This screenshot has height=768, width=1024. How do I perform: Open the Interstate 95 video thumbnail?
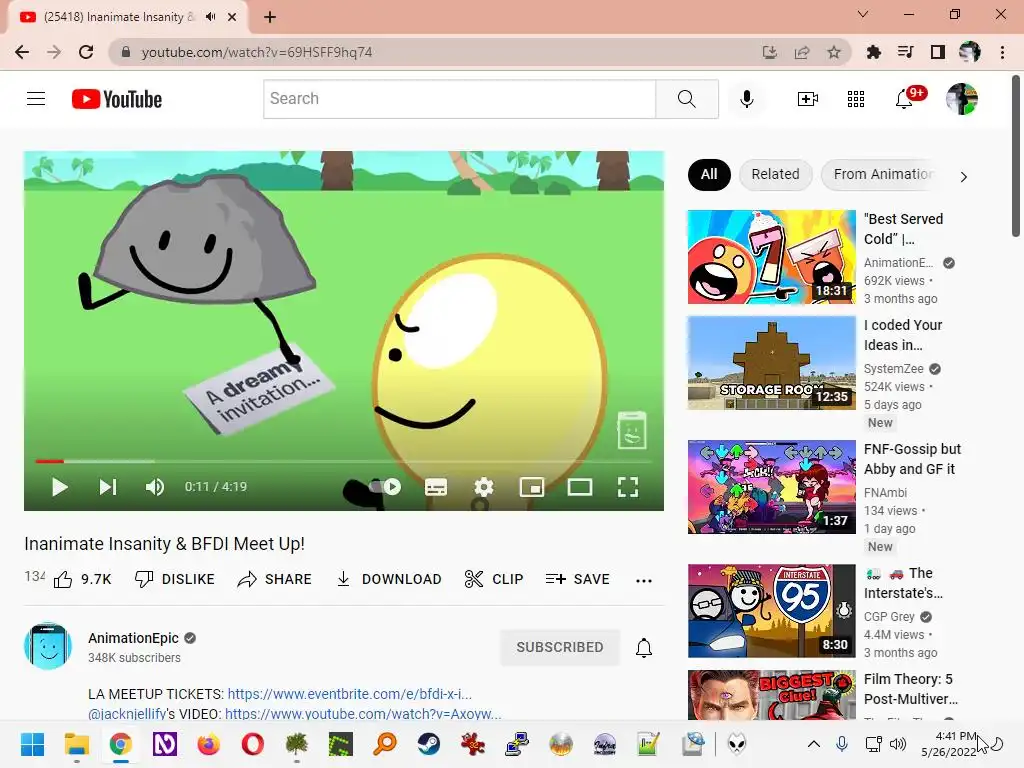point(771,611)
